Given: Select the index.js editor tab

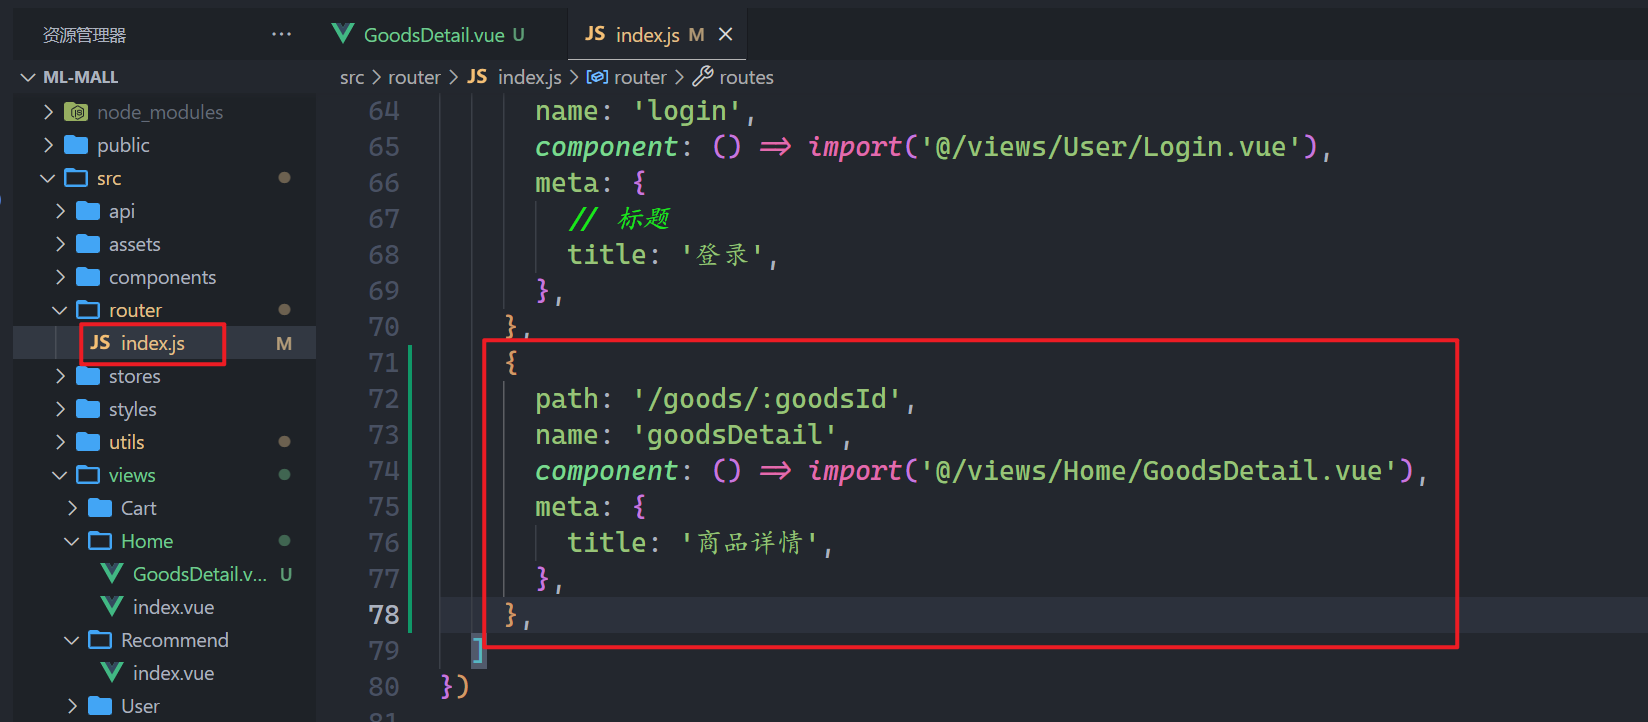Looking at the screenshot, I should point(658,34).
